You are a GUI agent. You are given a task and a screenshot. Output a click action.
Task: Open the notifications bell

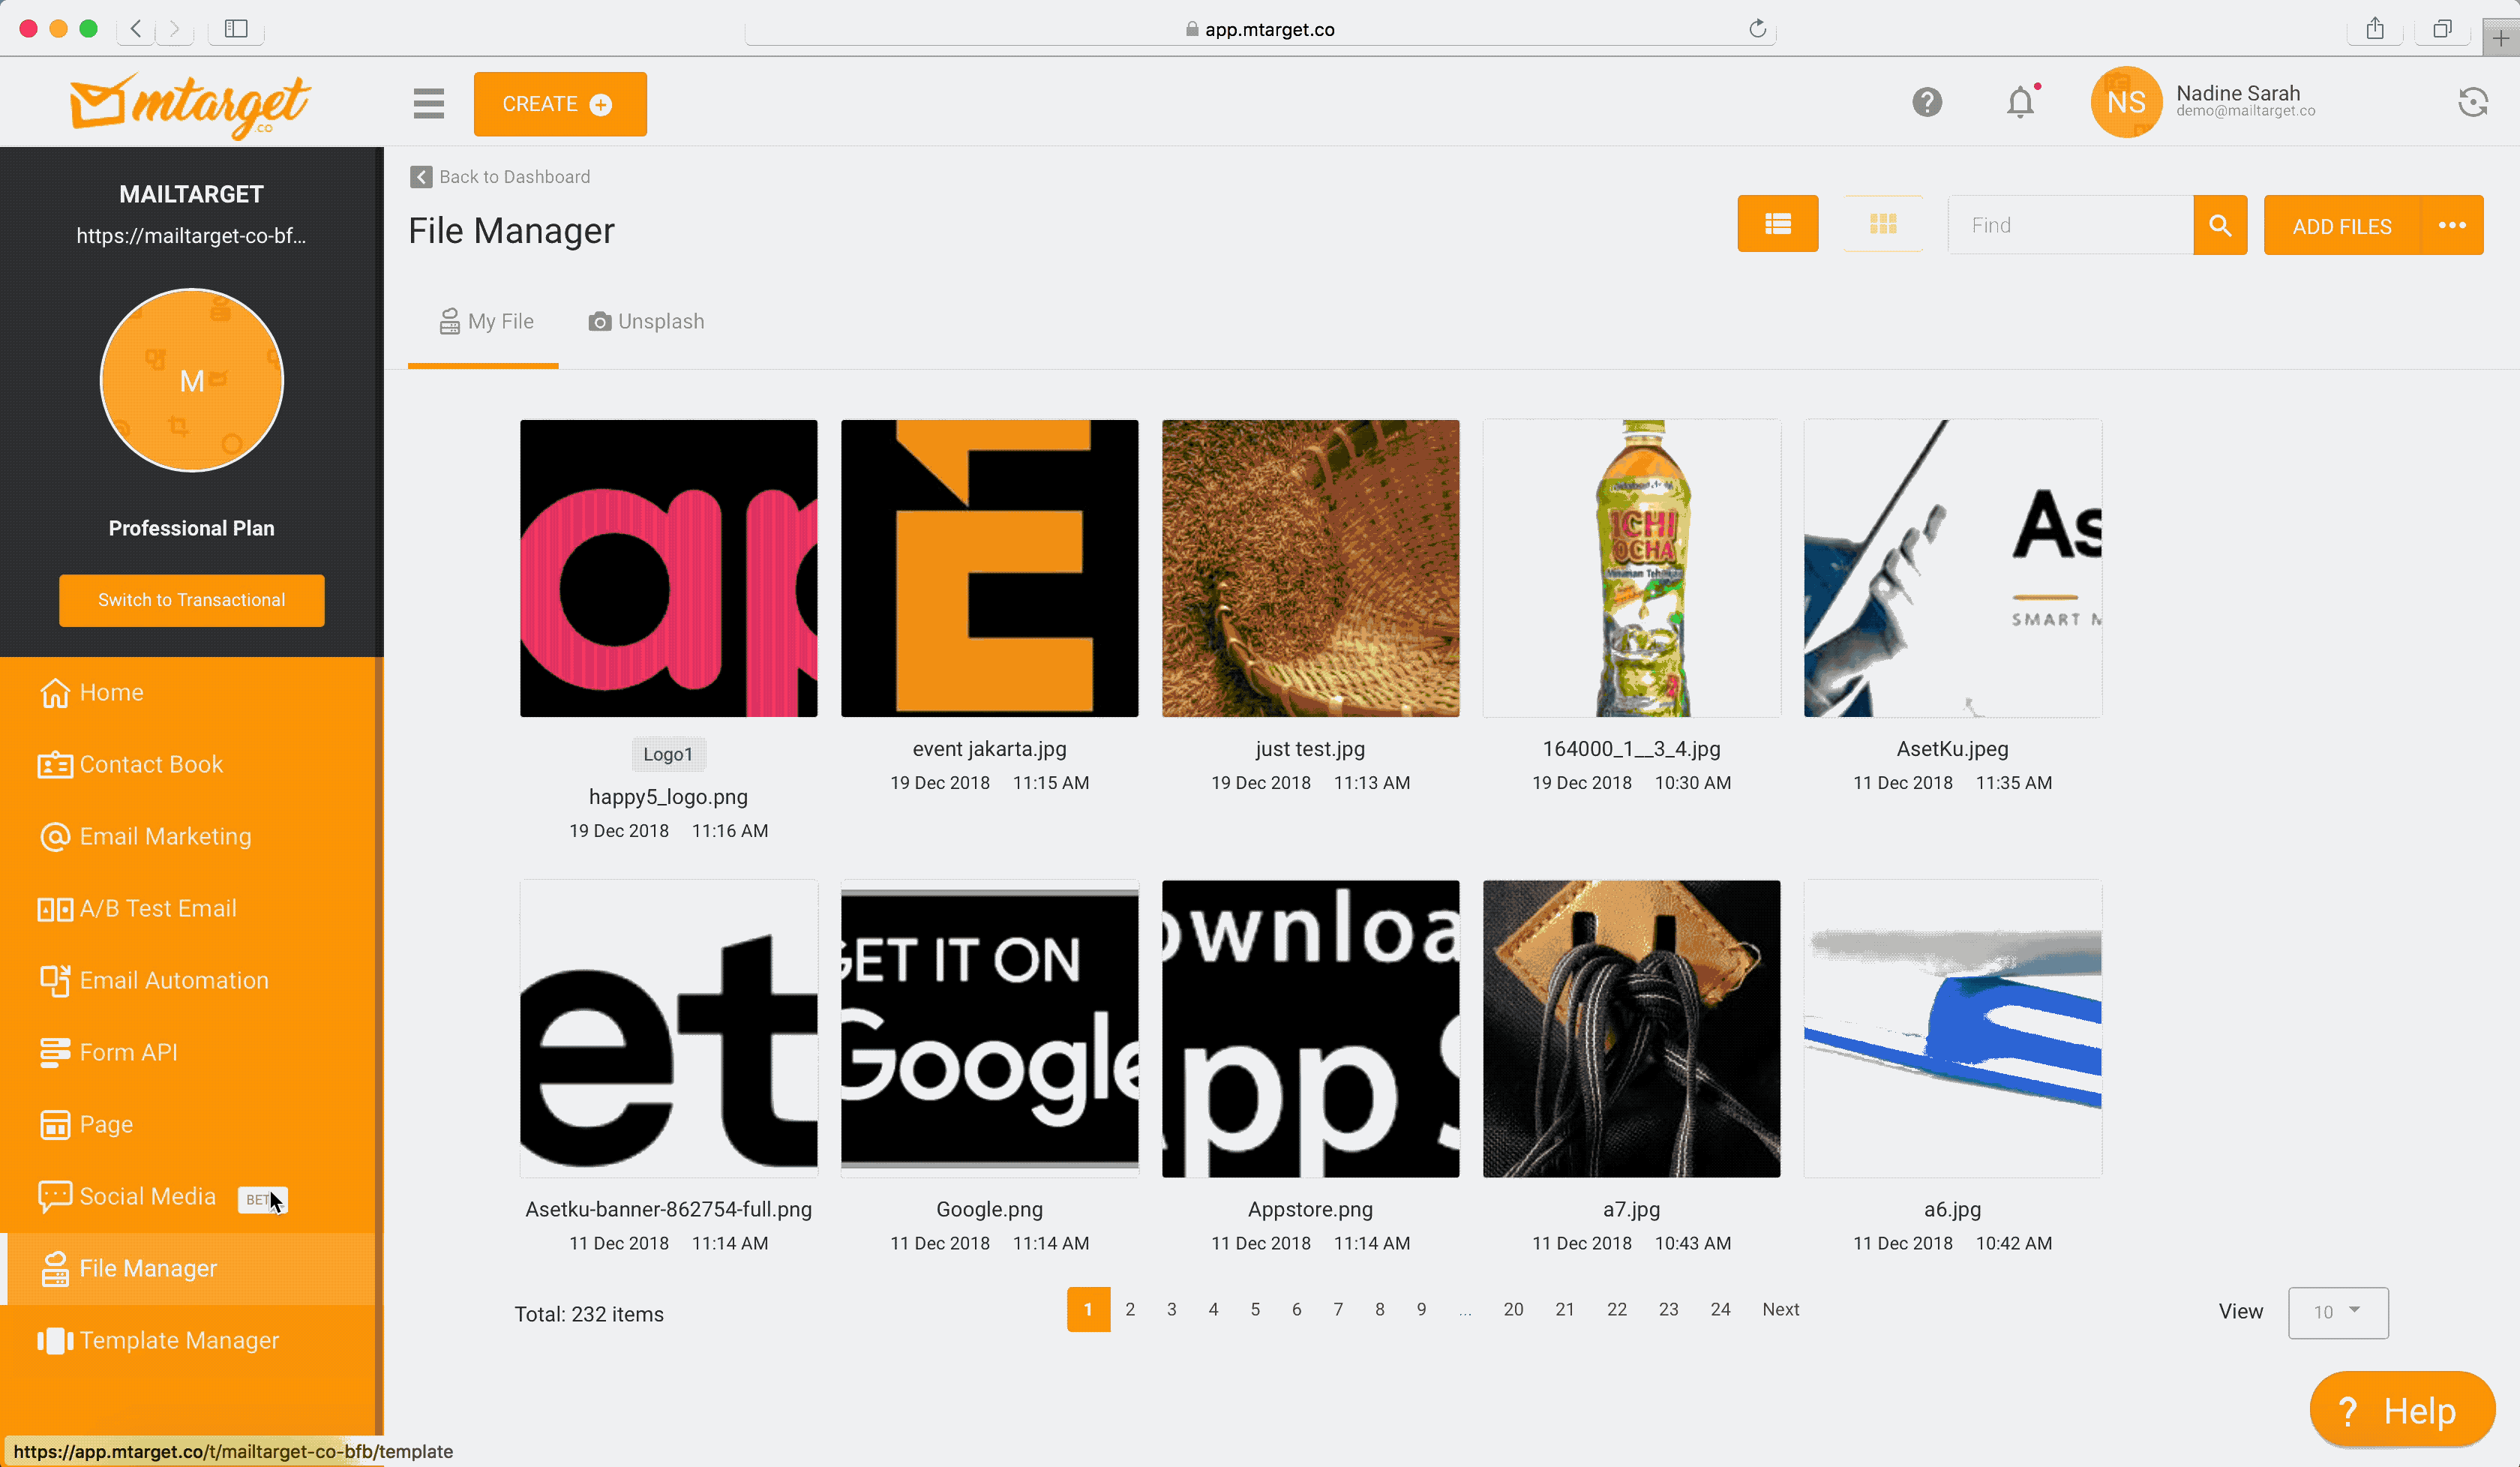click(2020, 102)
